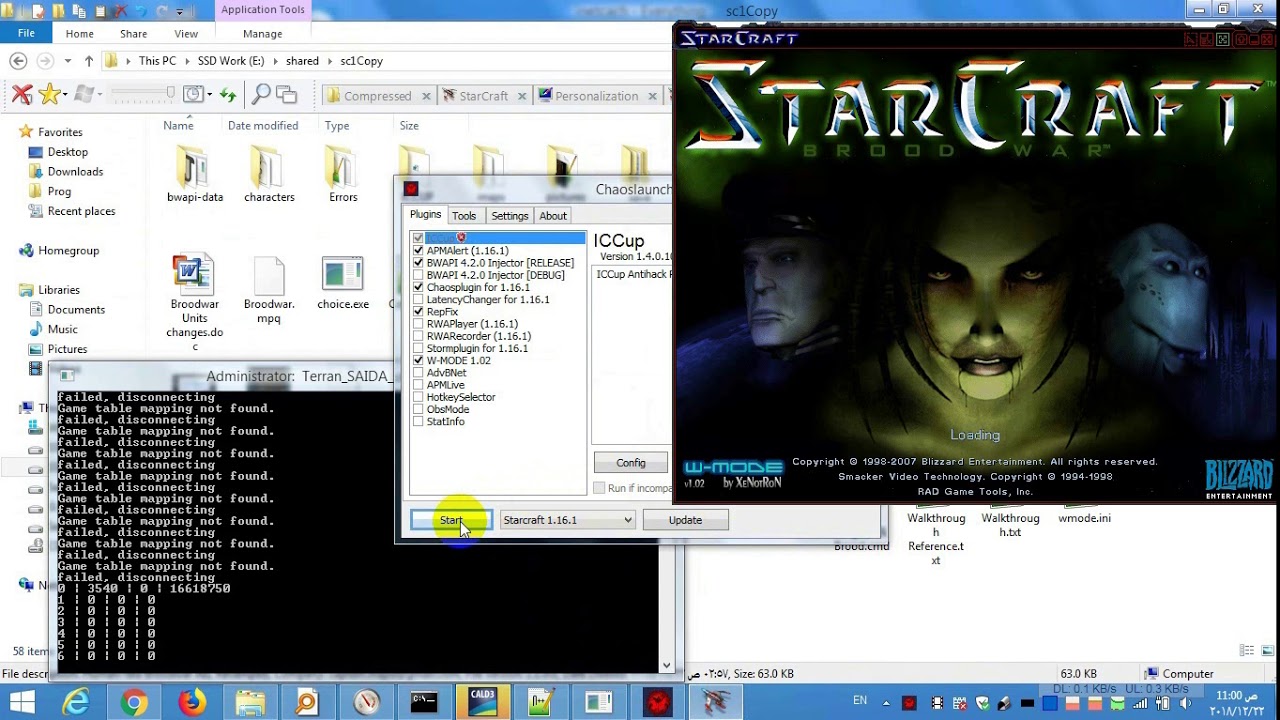Click the Windows Start button

click(22, 702)
